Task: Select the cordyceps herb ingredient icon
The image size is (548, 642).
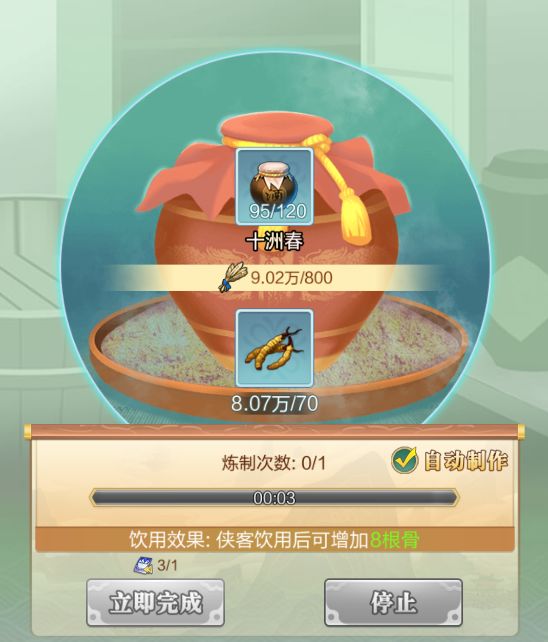Action: tap(274, 348)
